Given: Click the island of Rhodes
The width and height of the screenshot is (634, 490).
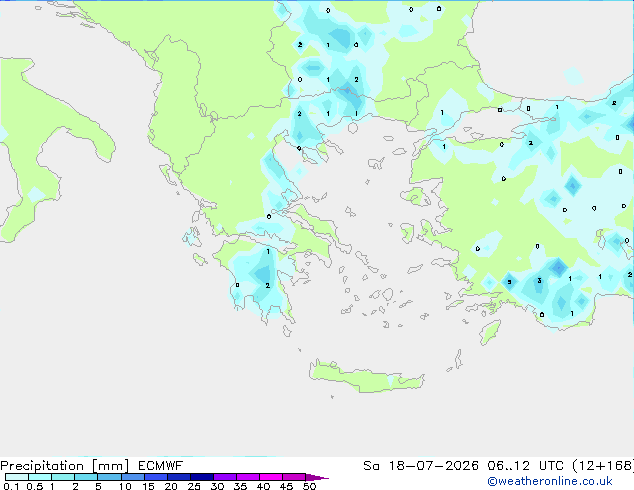Looking at the screenshot, I should [490, 332].
